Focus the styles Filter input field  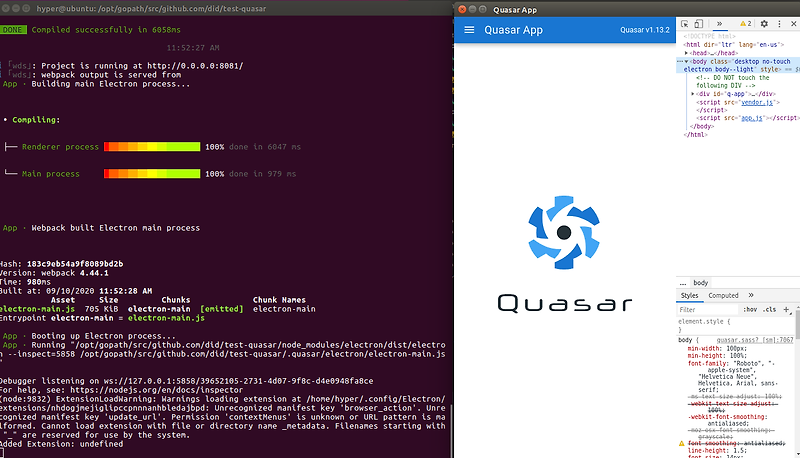(x=707, y=310)
